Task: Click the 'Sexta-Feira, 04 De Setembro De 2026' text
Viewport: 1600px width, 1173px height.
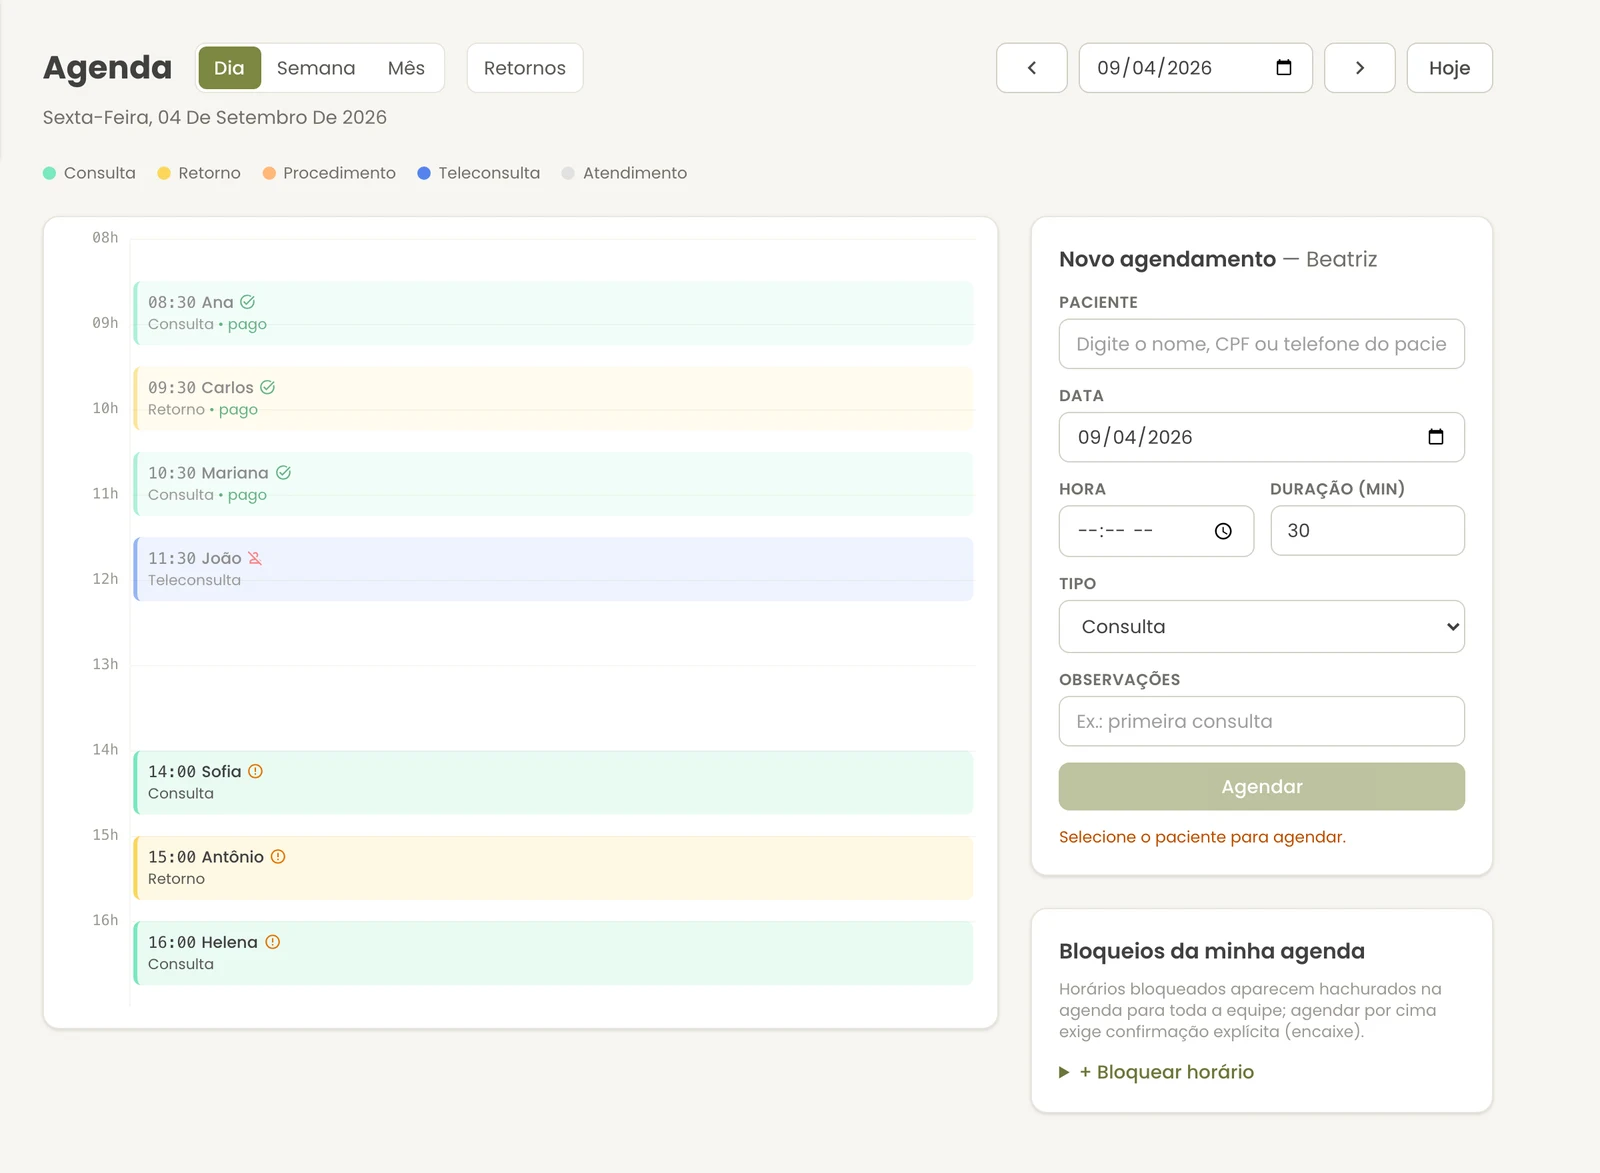Action: pyautogui.click(x=215, y=117)
